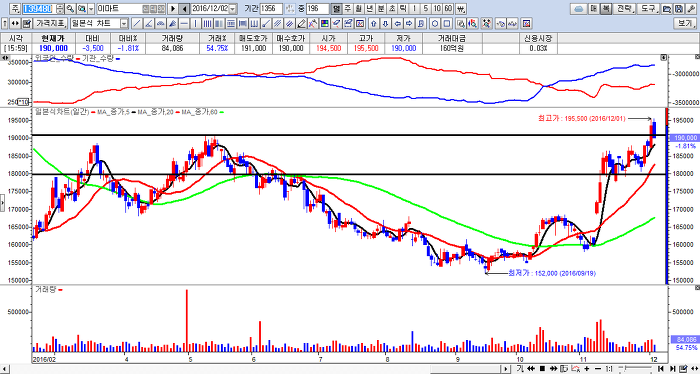
Task: Click the zoom-in plus icon at bottom
Action: [587, 369]
